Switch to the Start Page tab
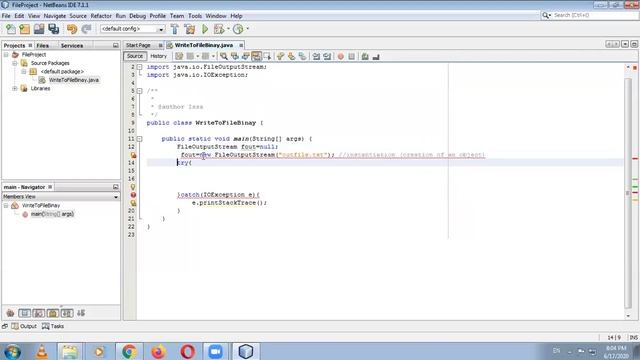 click(138, 45)
